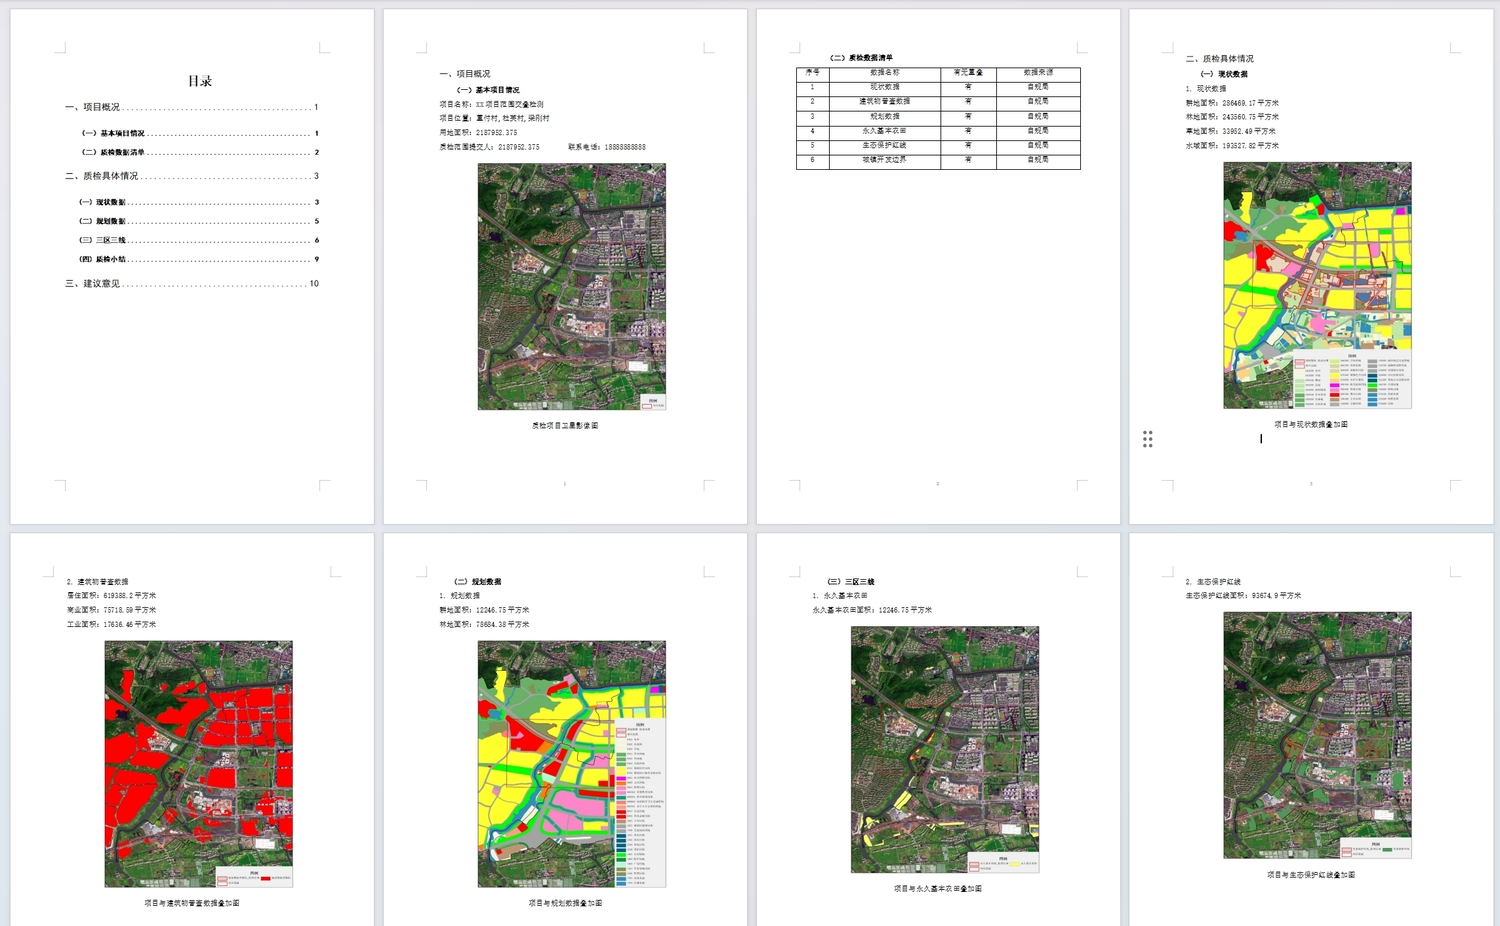Click the 规划数据 cell in table row 3
Screen dimensions: 1500x926
[x=885, y=117]
